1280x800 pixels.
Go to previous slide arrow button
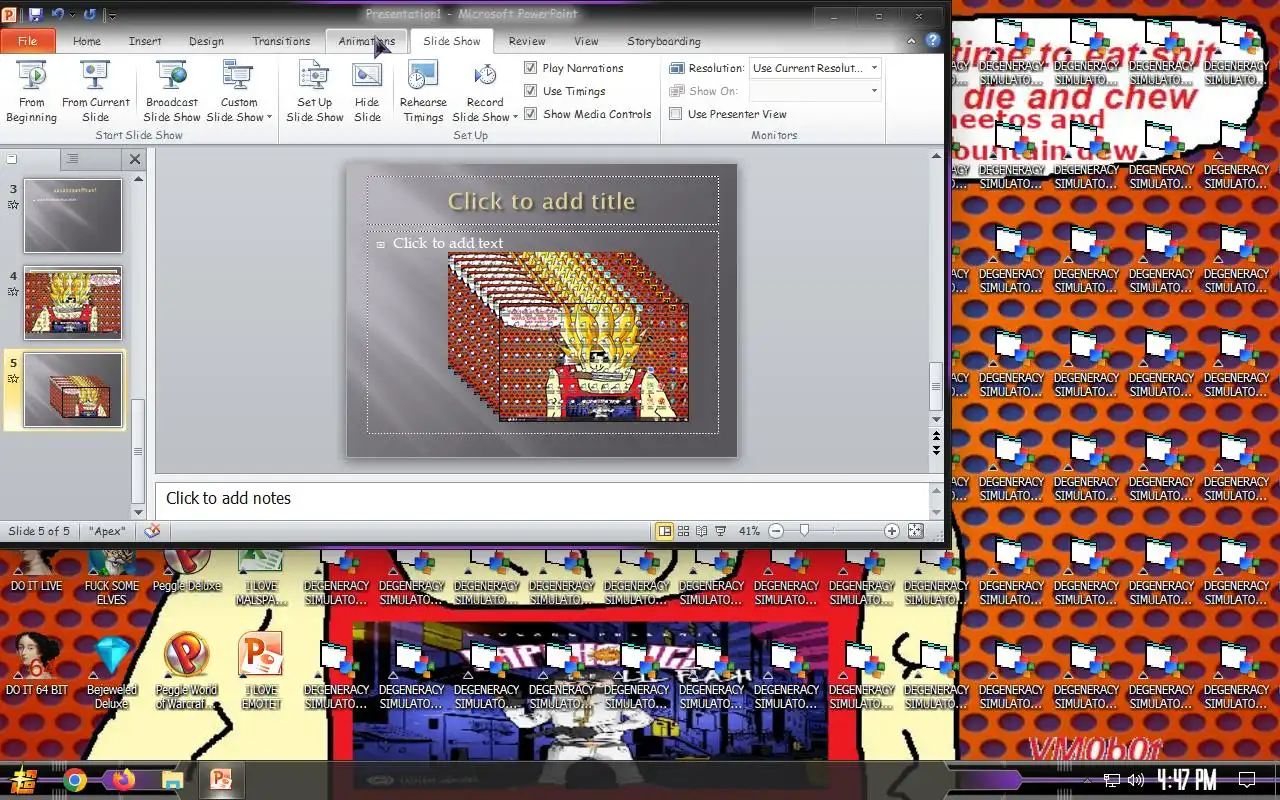(936, 436)
